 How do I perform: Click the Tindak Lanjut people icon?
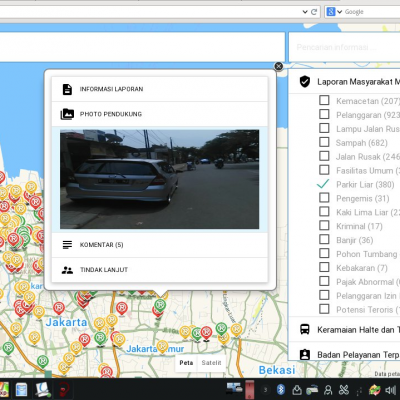(x=67, y=270)
